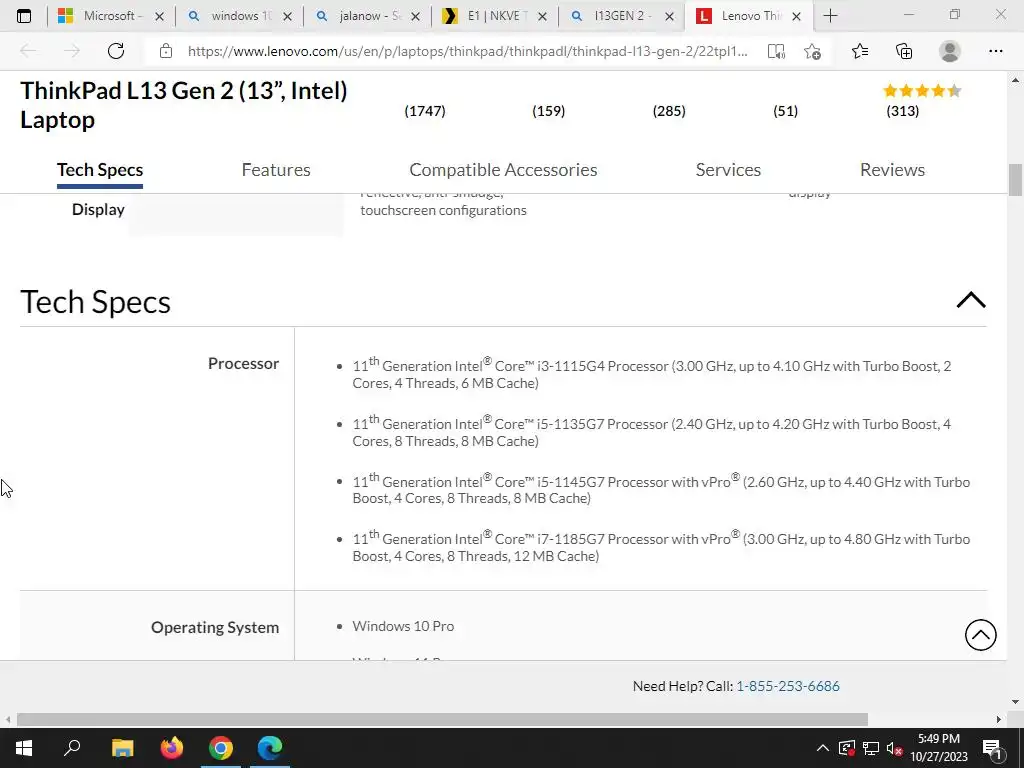This screenshot has width=1024, height=768.
Task: Click the Windows 10 Pro entry
Action: click(x=403, y=626)
